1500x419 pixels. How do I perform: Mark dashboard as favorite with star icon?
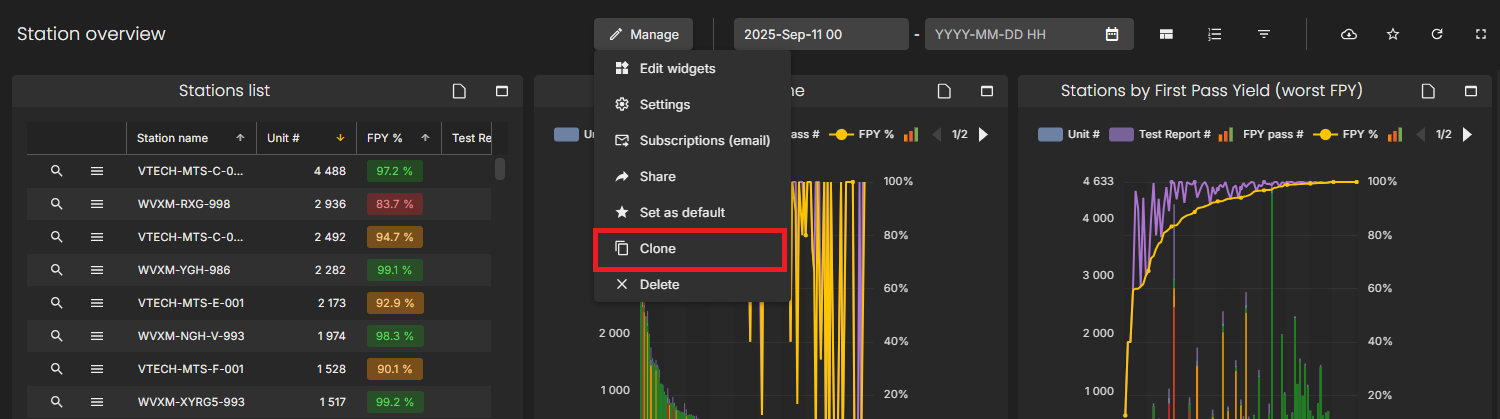click(1393, 34)
